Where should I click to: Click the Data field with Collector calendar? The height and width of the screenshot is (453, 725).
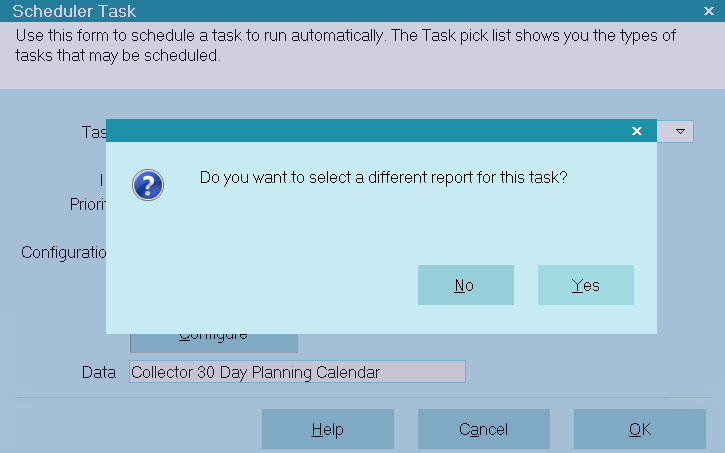297,372
